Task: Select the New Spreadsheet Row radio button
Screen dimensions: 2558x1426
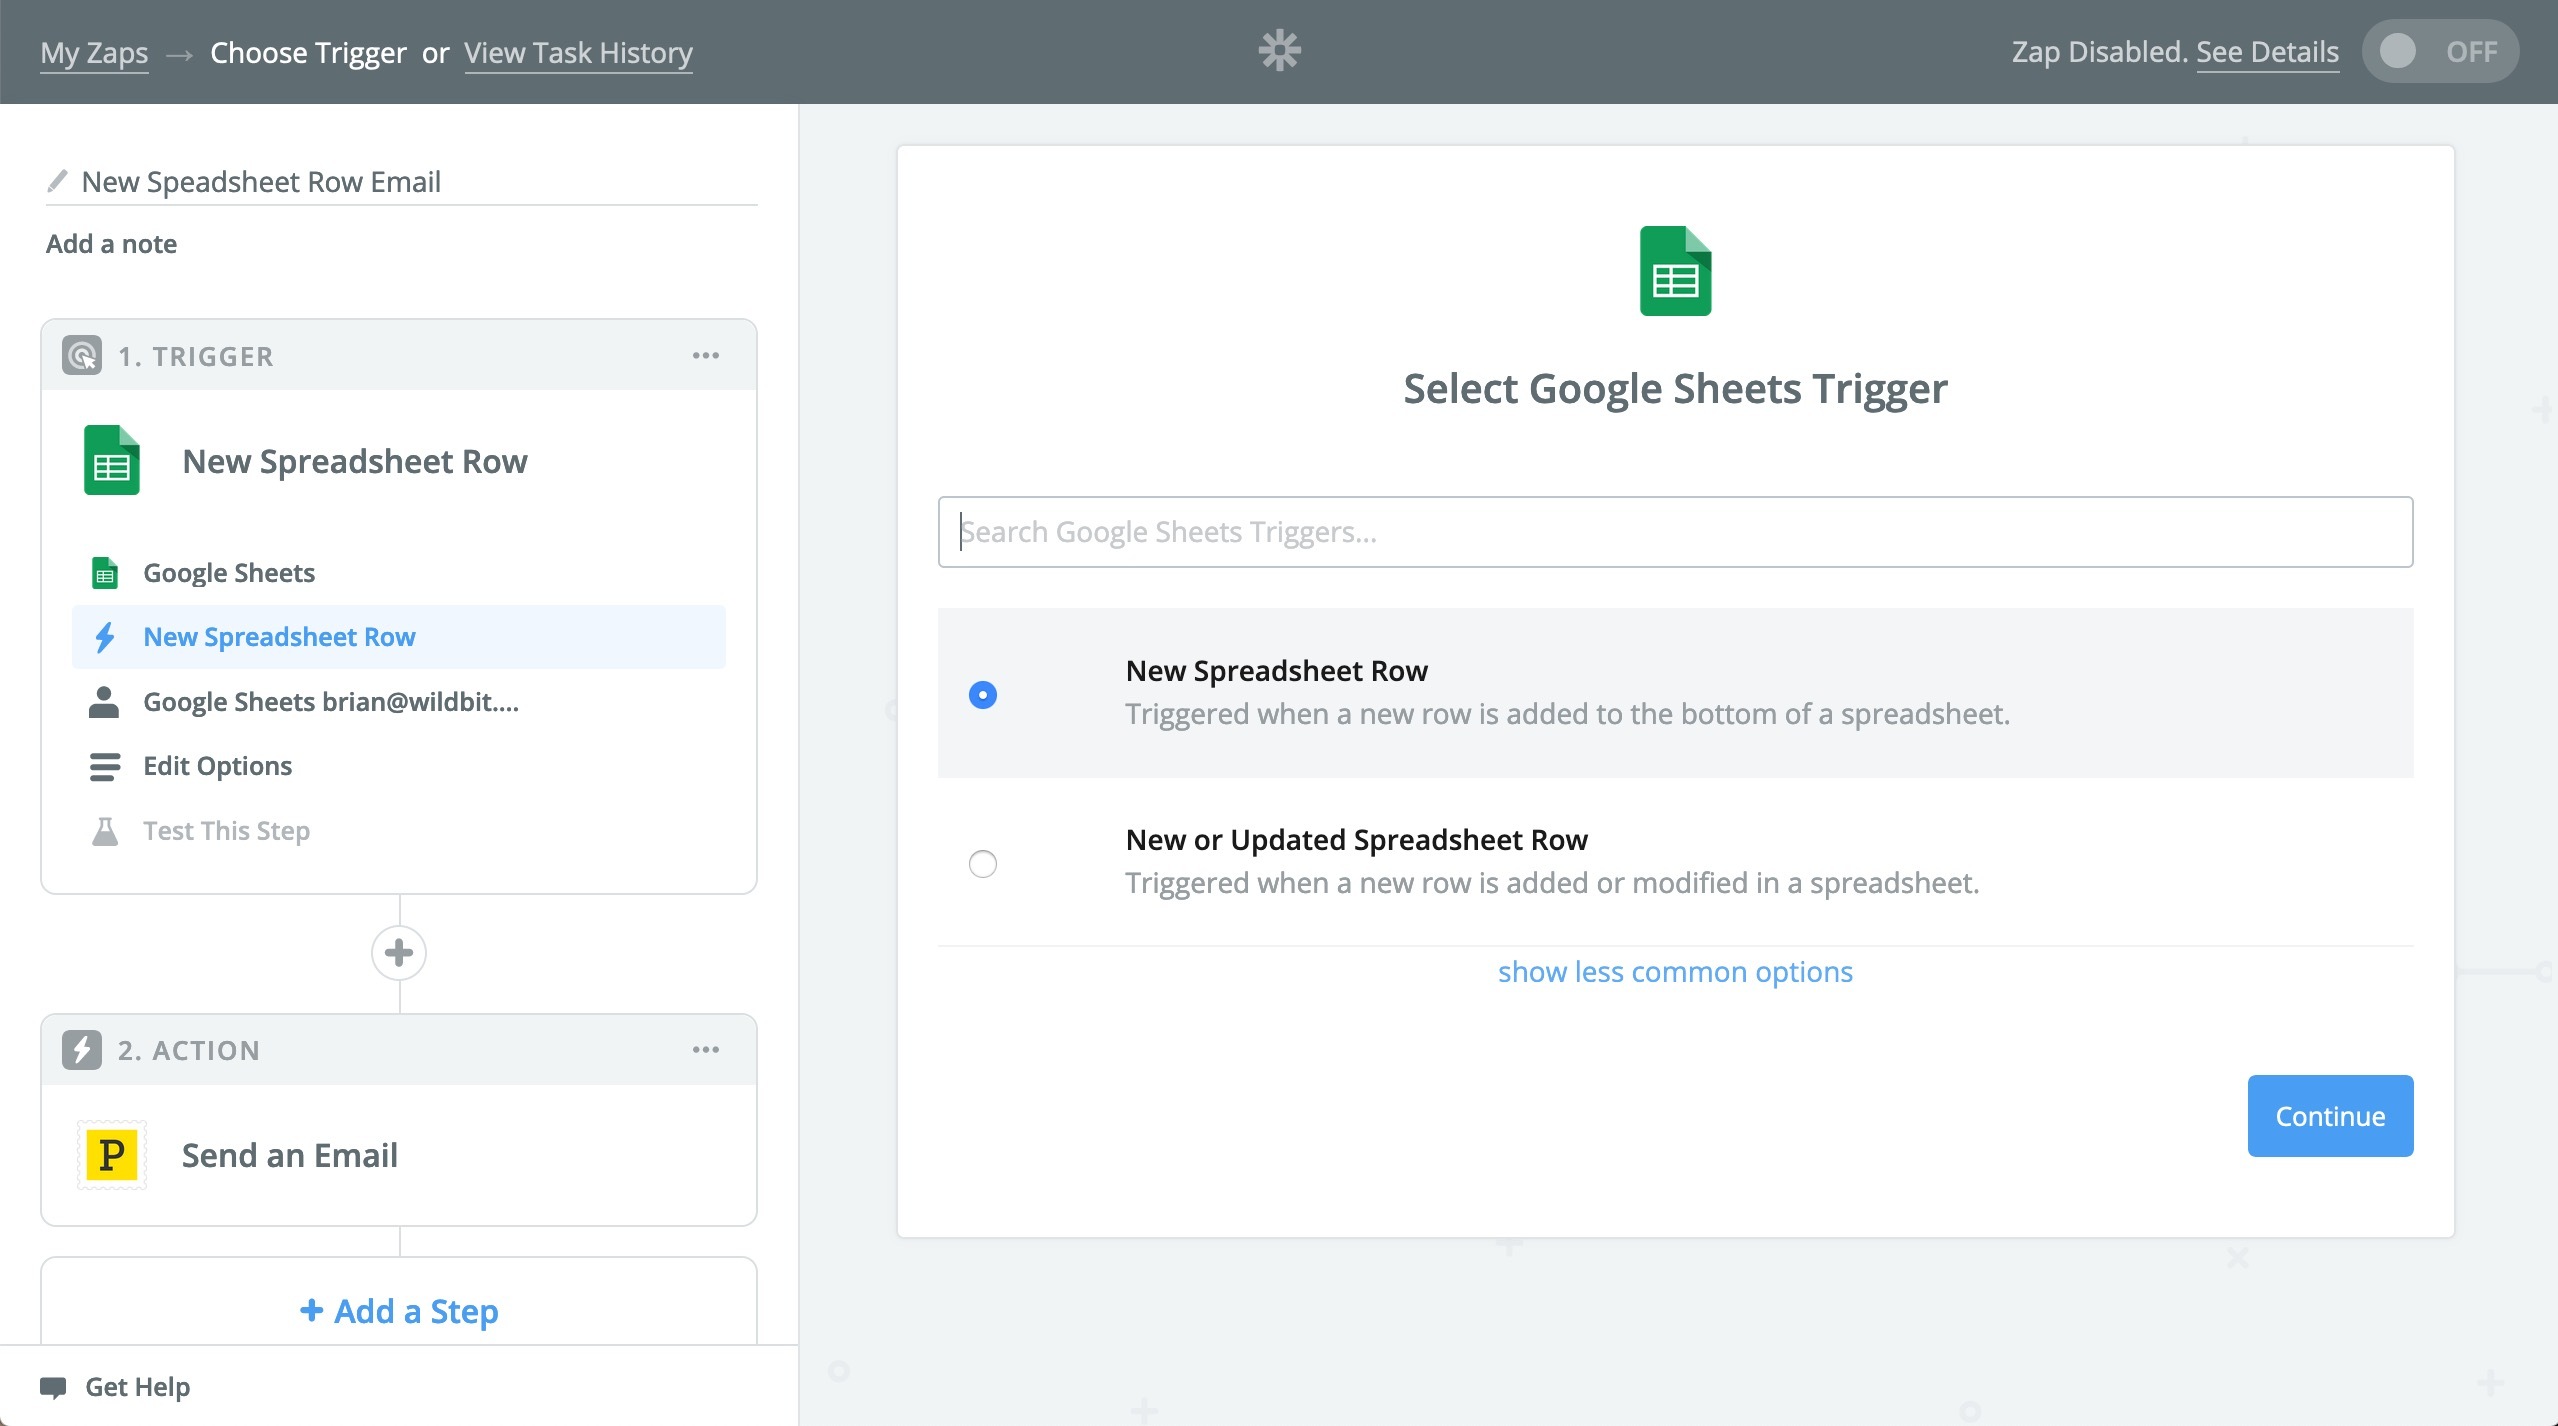Action: pyautogui.click(x=983, y=694)
